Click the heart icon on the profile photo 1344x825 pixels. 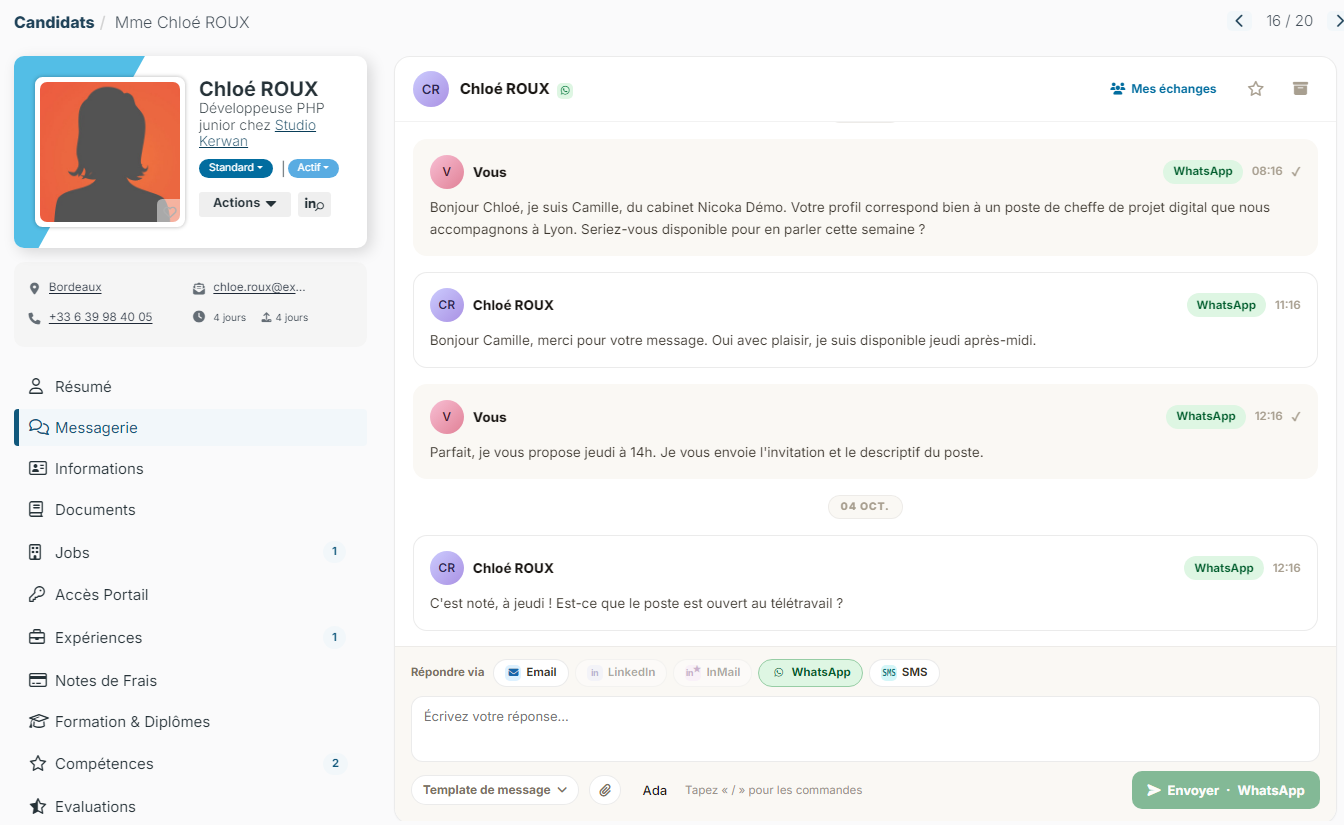click(x=171, y=211)
